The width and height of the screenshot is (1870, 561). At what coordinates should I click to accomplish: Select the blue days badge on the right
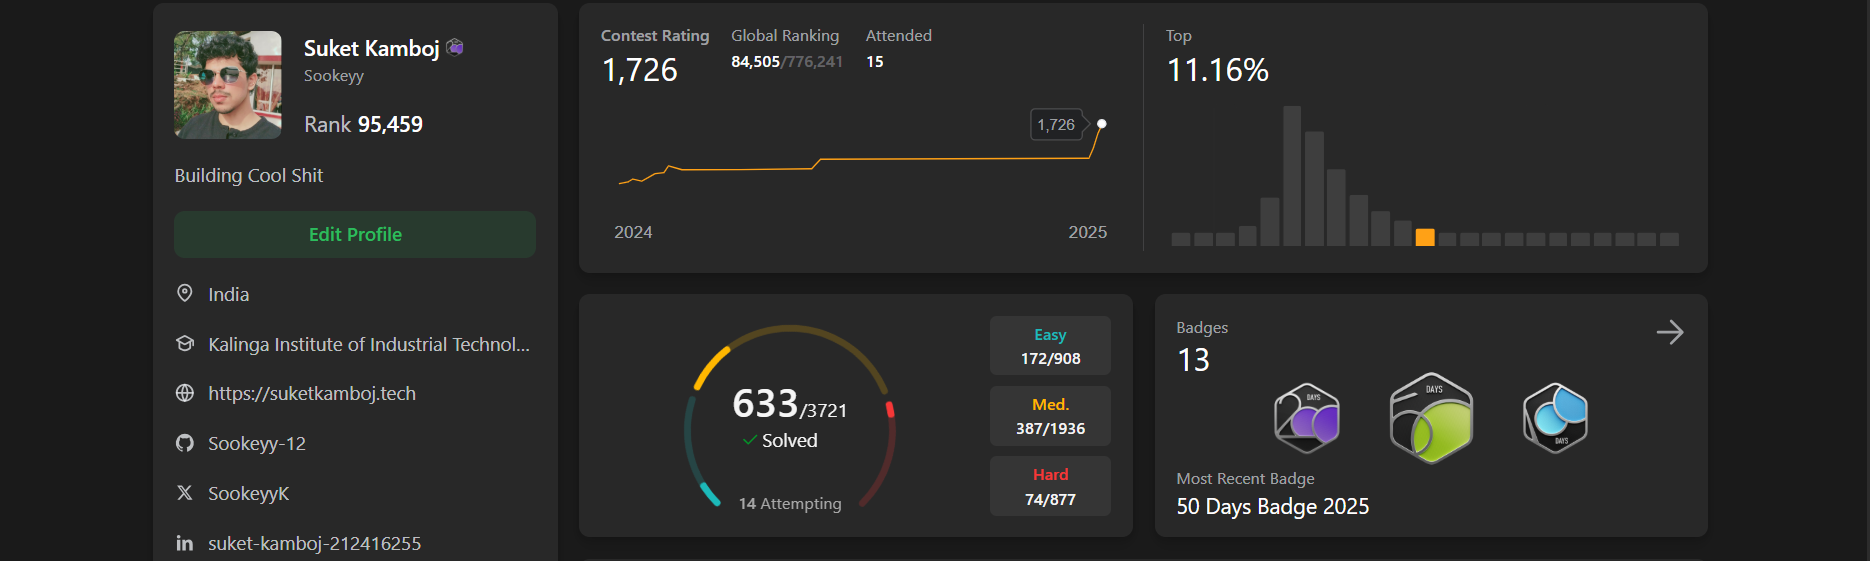pos(1555,418)
